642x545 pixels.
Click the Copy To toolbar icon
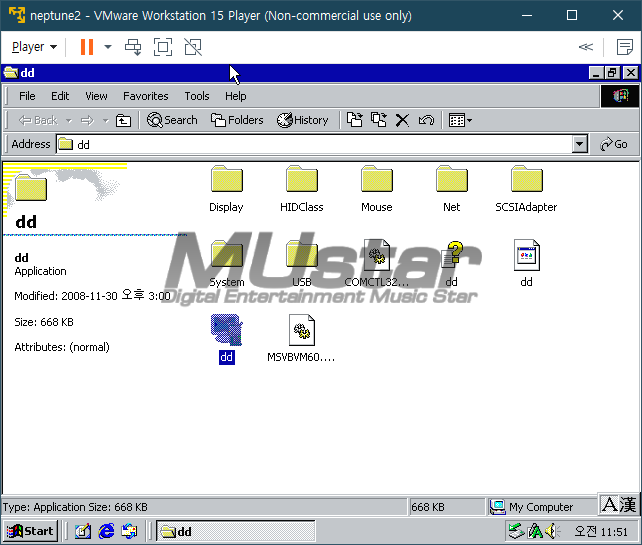click(379, 120)
